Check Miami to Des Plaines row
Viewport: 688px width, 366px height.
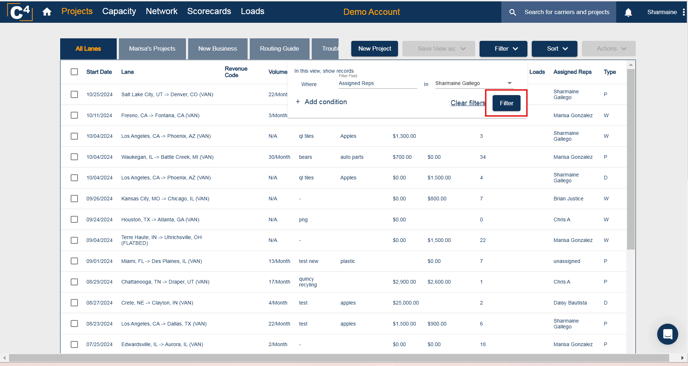click(74, 261)
